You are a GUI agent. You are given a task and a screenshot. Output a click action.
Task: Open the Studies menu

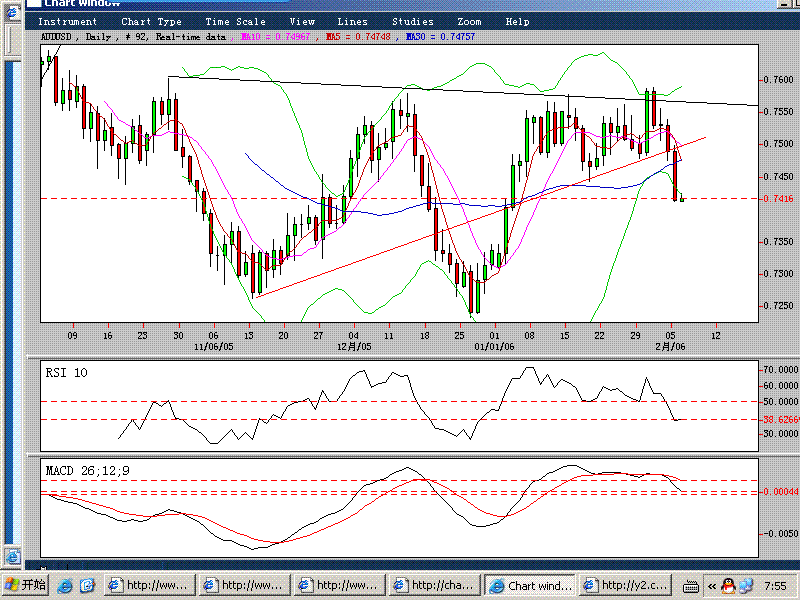coord(412,21)
